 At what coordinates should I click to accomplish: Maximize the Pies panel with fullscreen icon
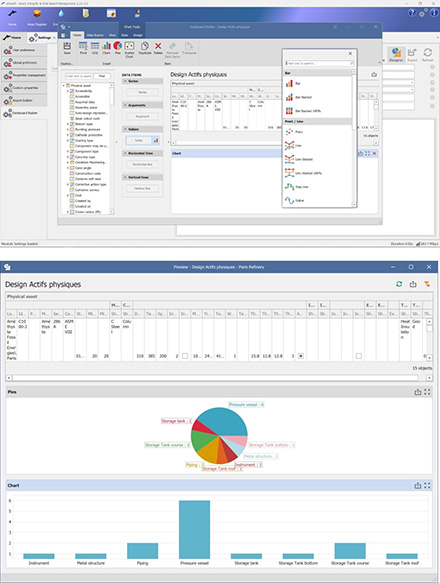click(x=427, y=392)
